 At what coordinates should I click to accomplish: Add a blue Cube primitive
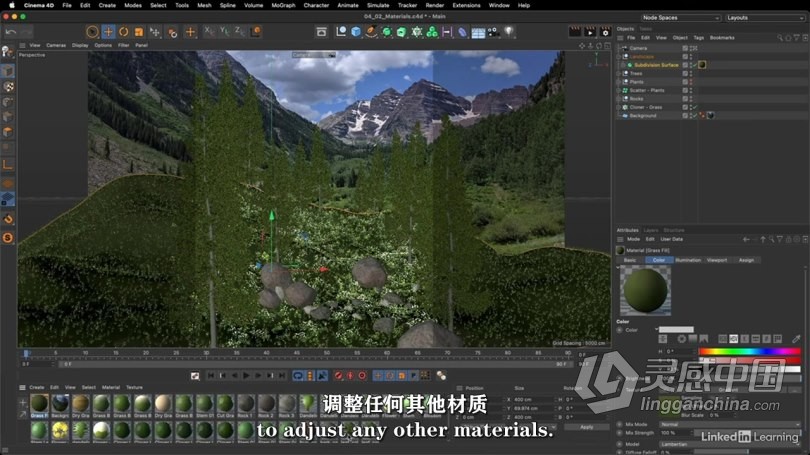356,32
